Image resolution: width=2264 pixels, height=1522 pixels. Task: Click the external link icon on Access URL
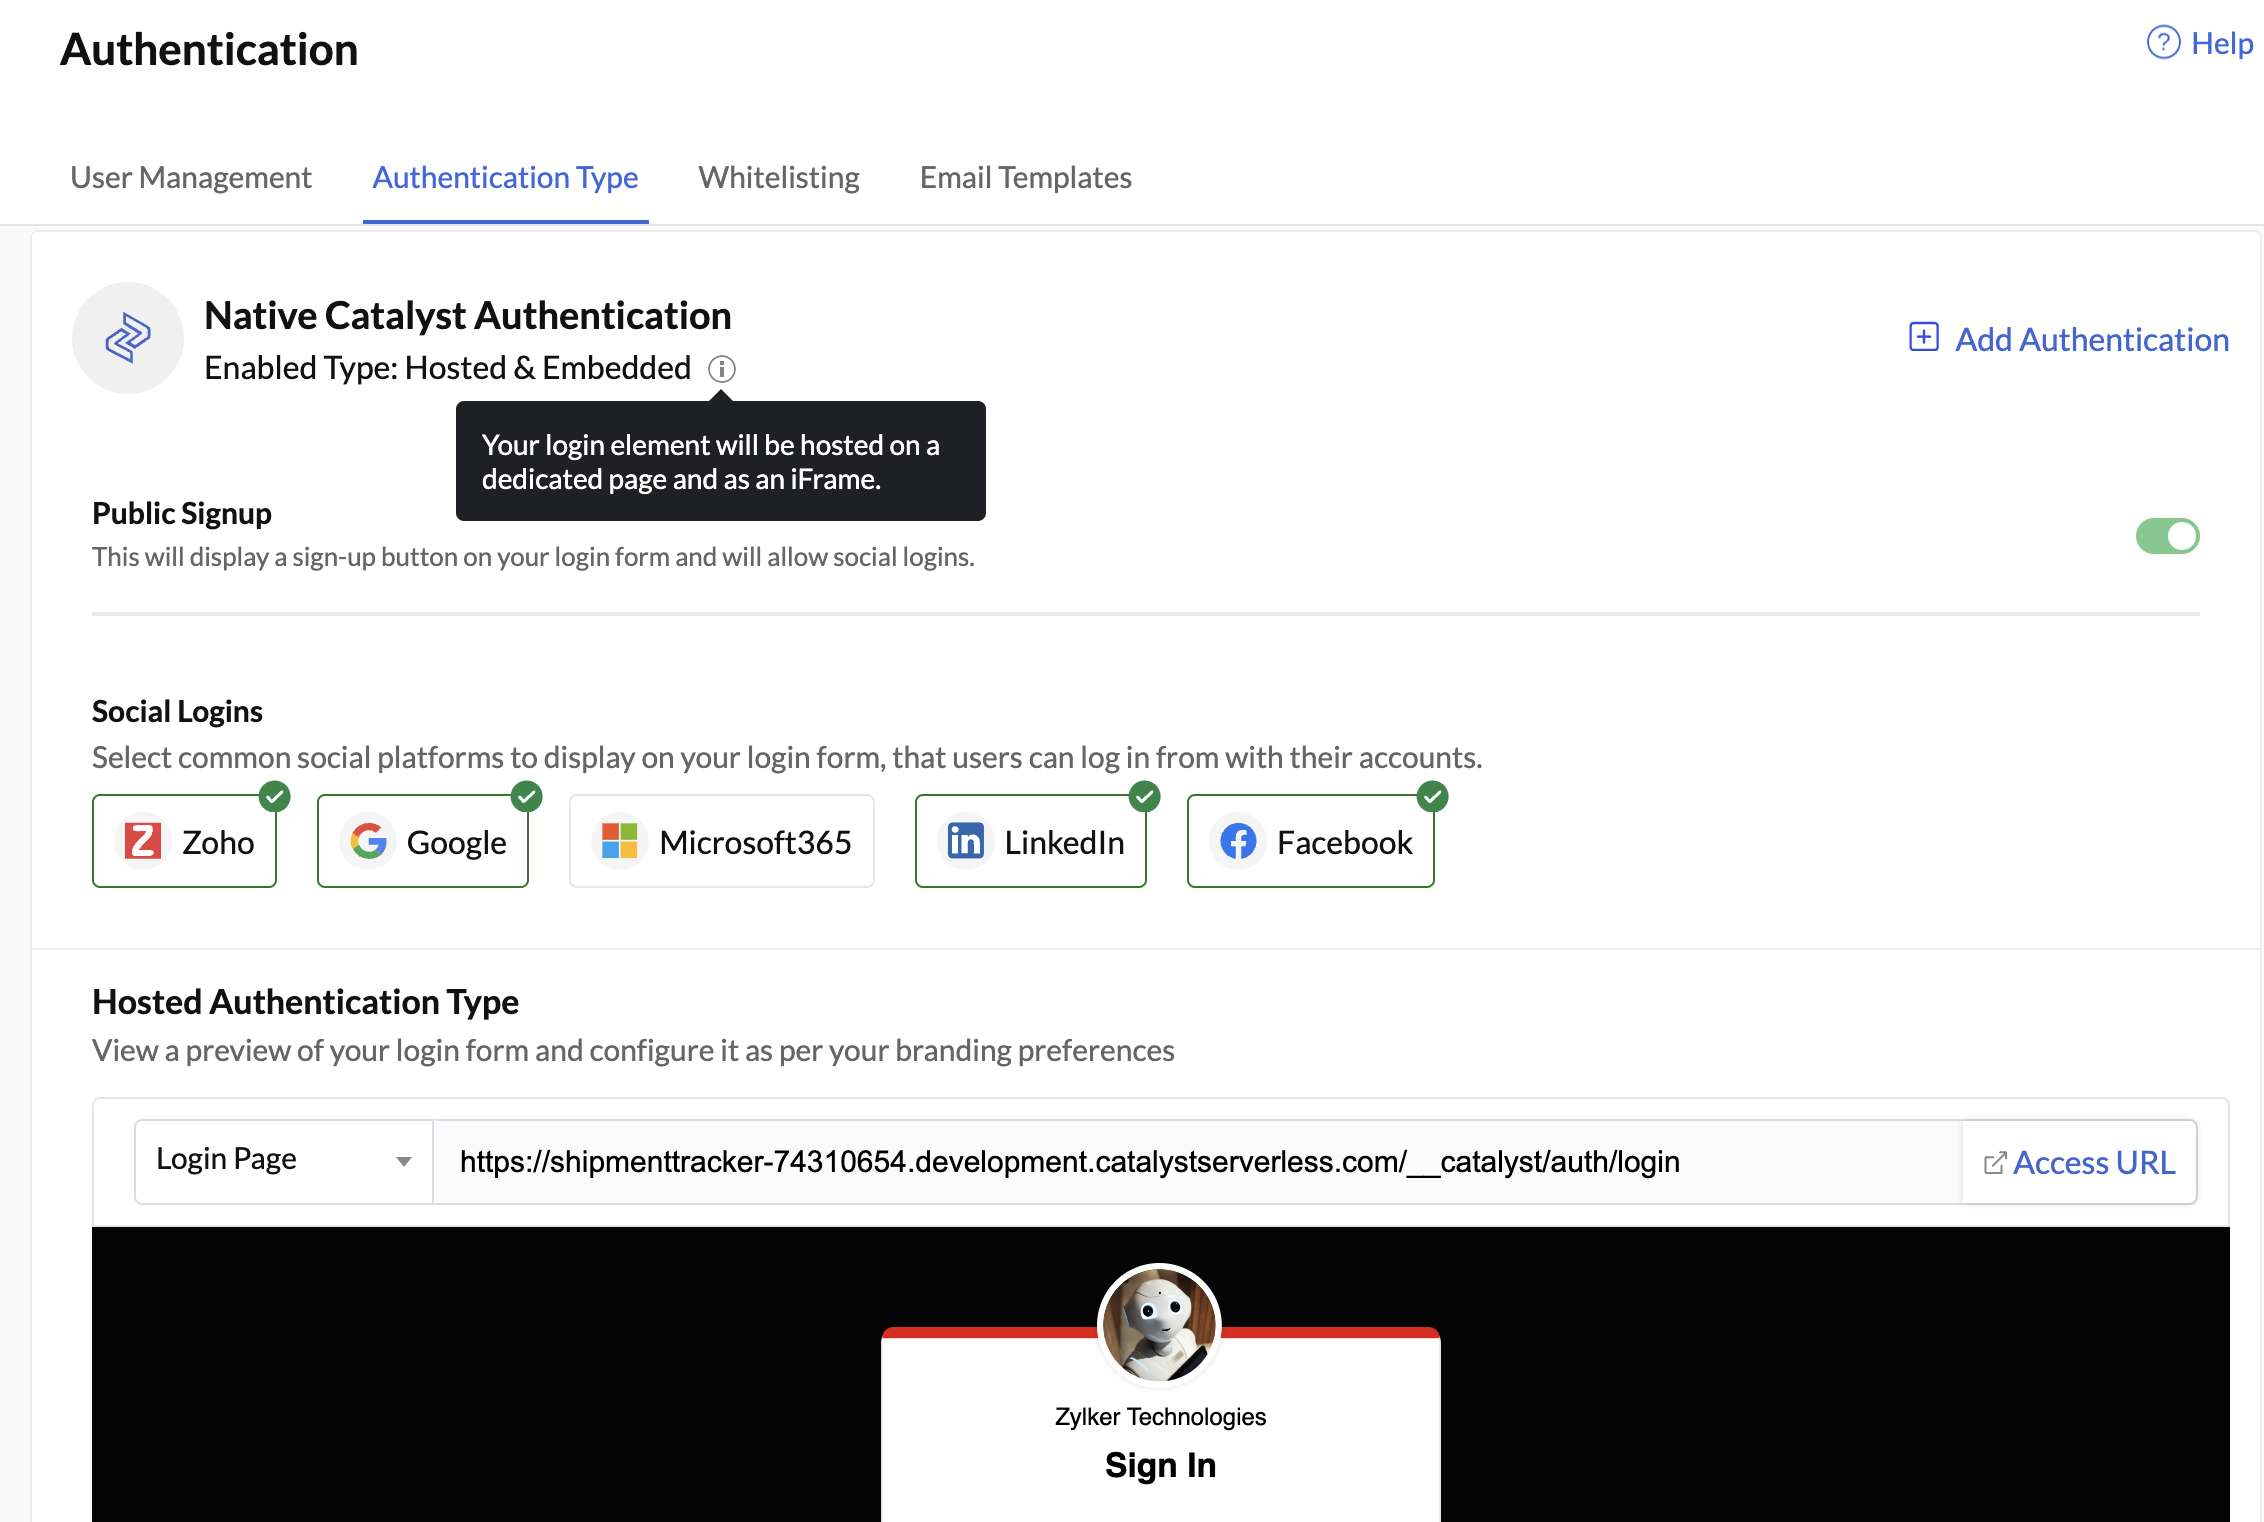[x=1994, y=1161]
